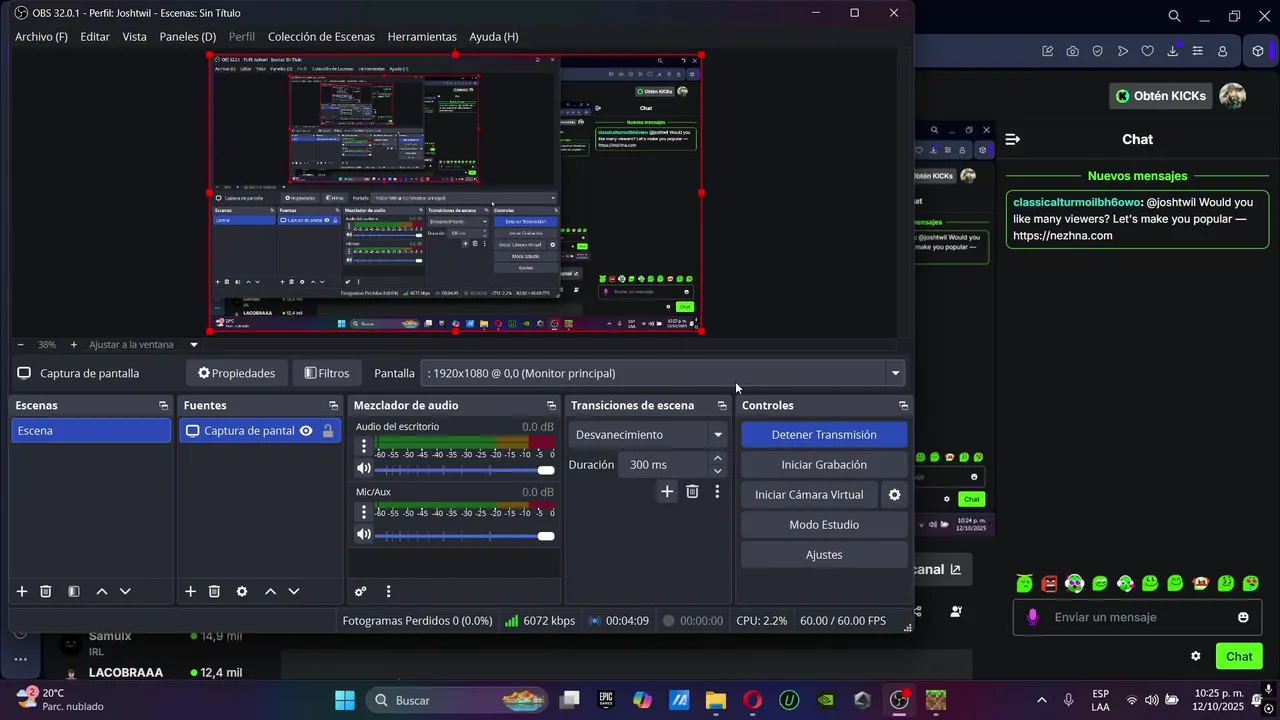Click Iniciar Cámara Virtual button
This screenshot has width=1280, height=720.
pyautogui.click(x=809, y=495)
